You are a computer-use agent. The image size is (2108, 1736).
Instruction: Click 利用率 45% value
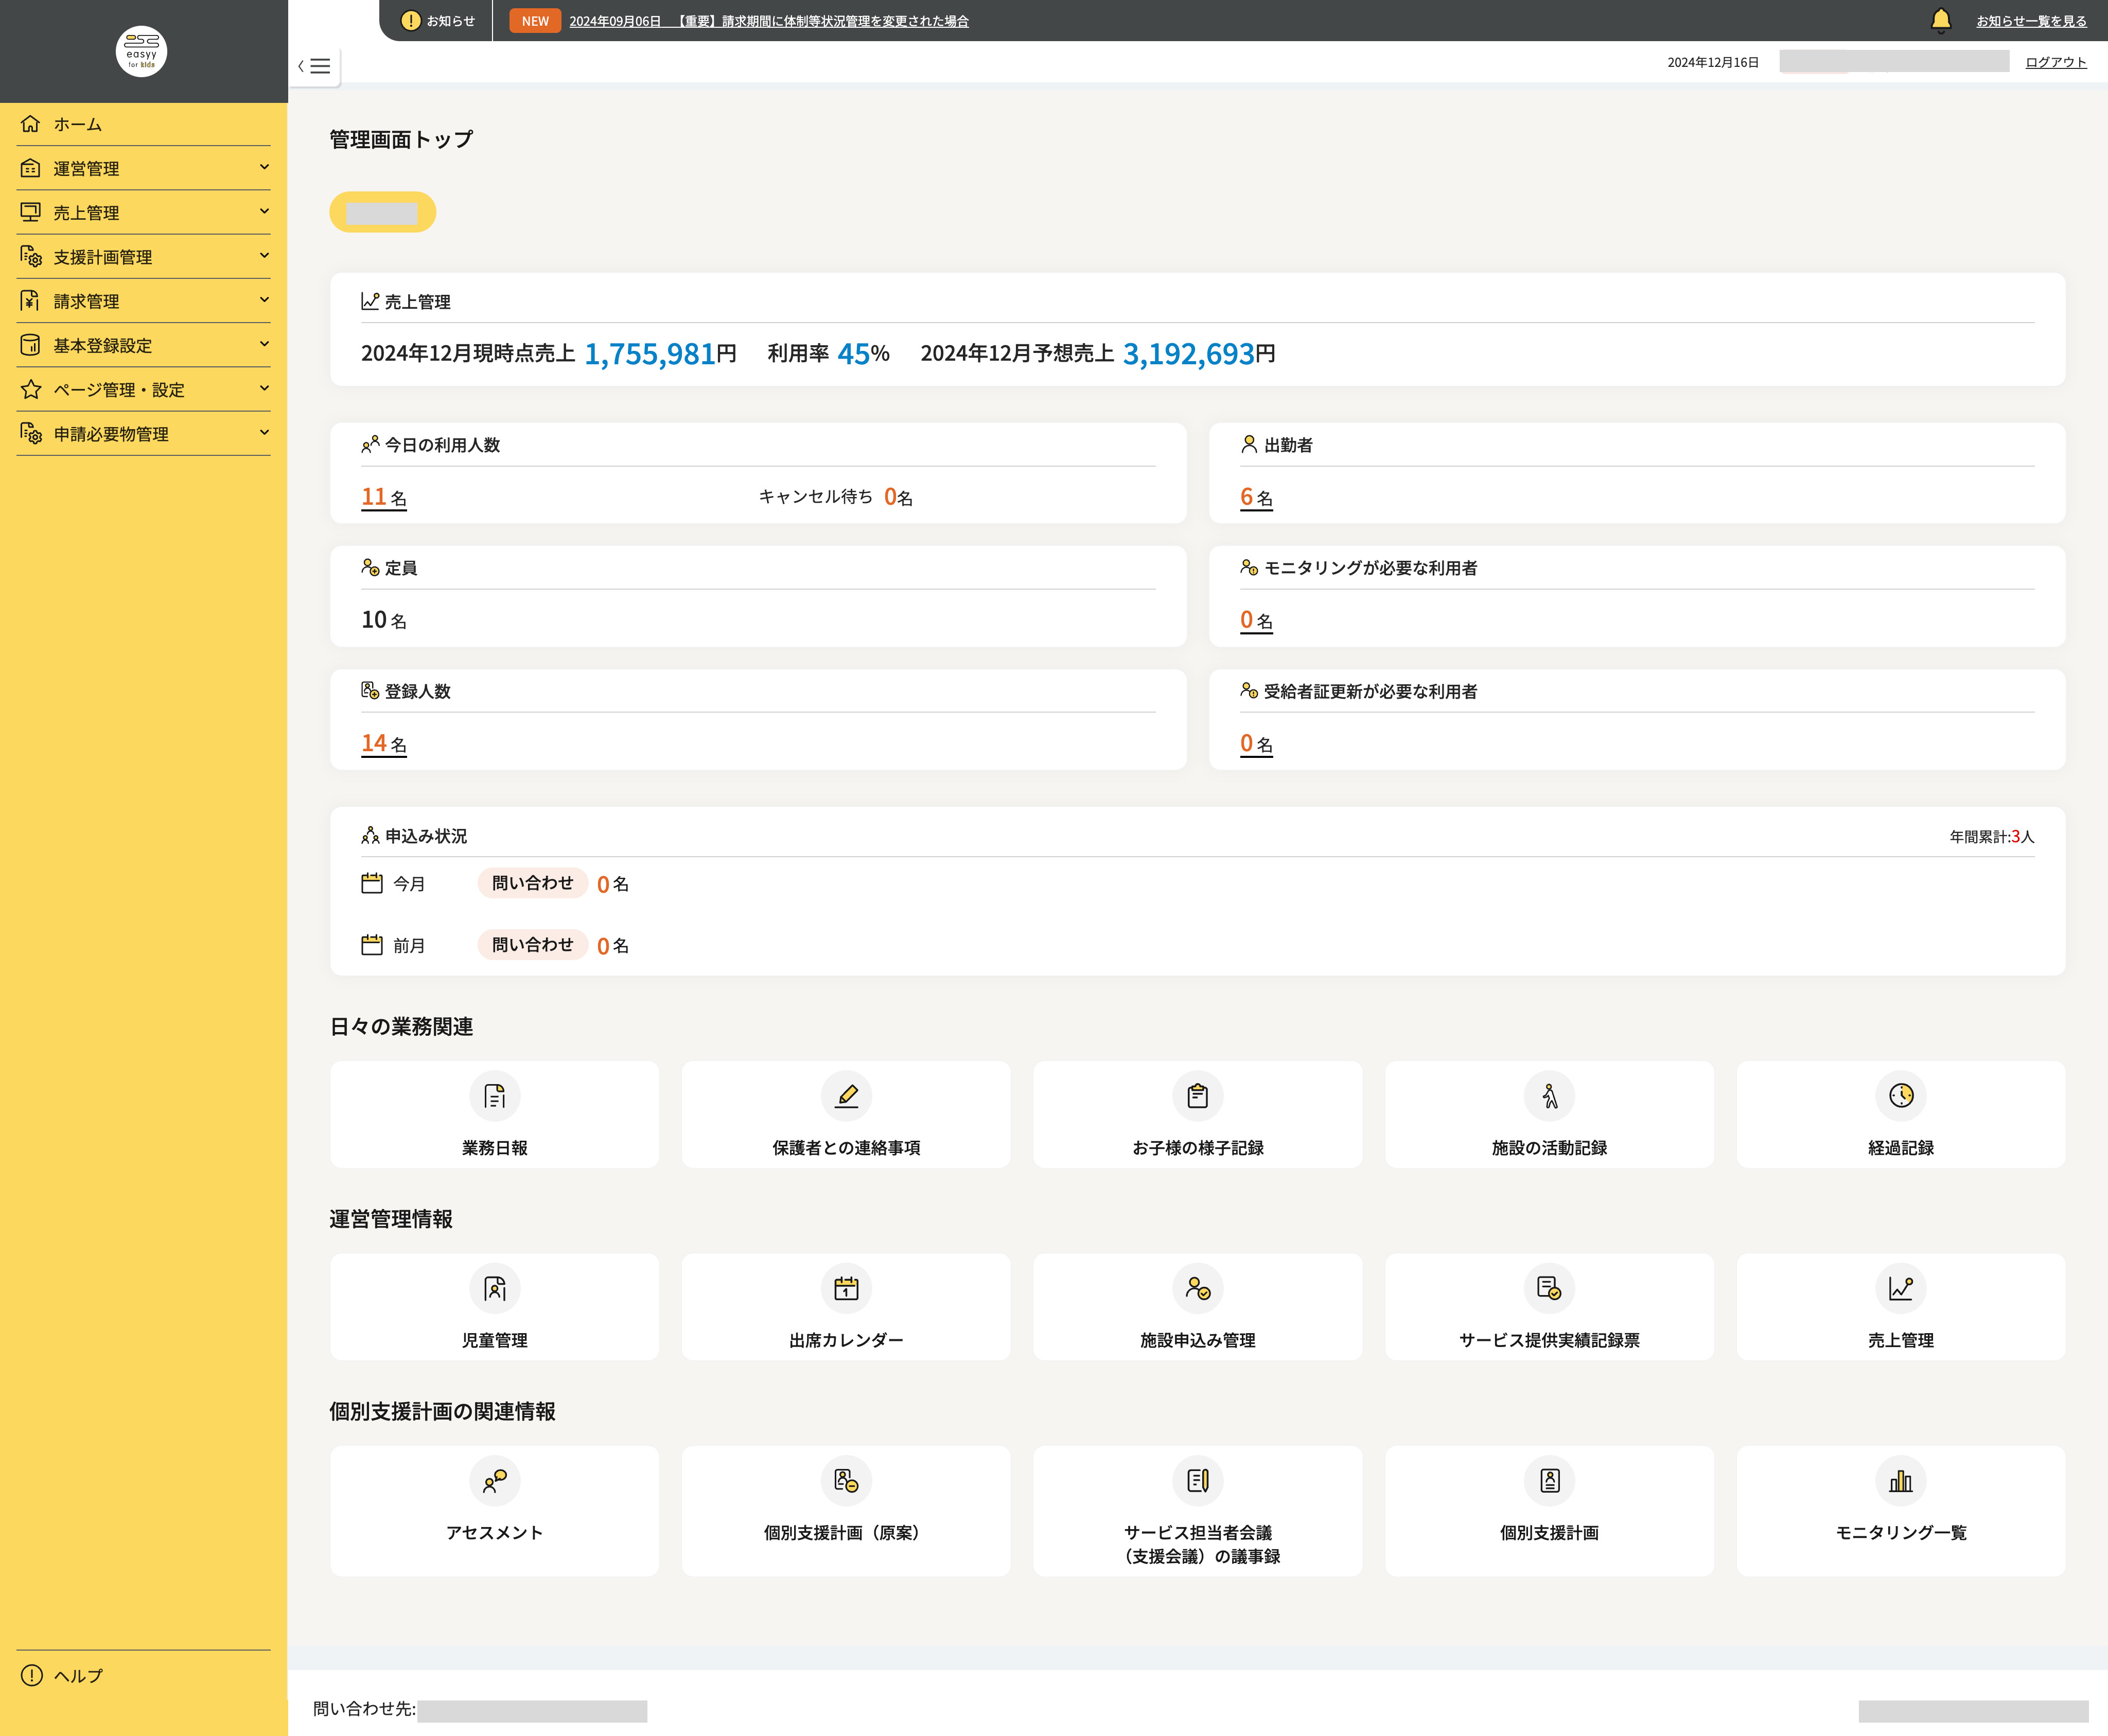pyautogui.click(x=863, y=353)
